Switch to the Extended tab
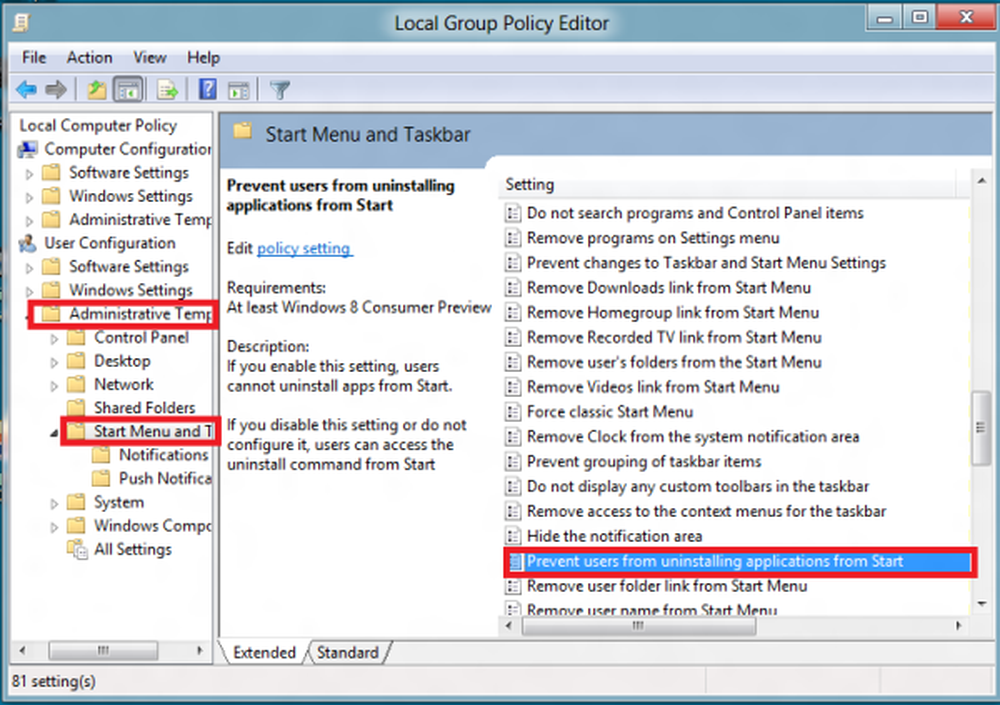Image resolution: width=1000 pixels, height=705 pixels. (264, 653)
